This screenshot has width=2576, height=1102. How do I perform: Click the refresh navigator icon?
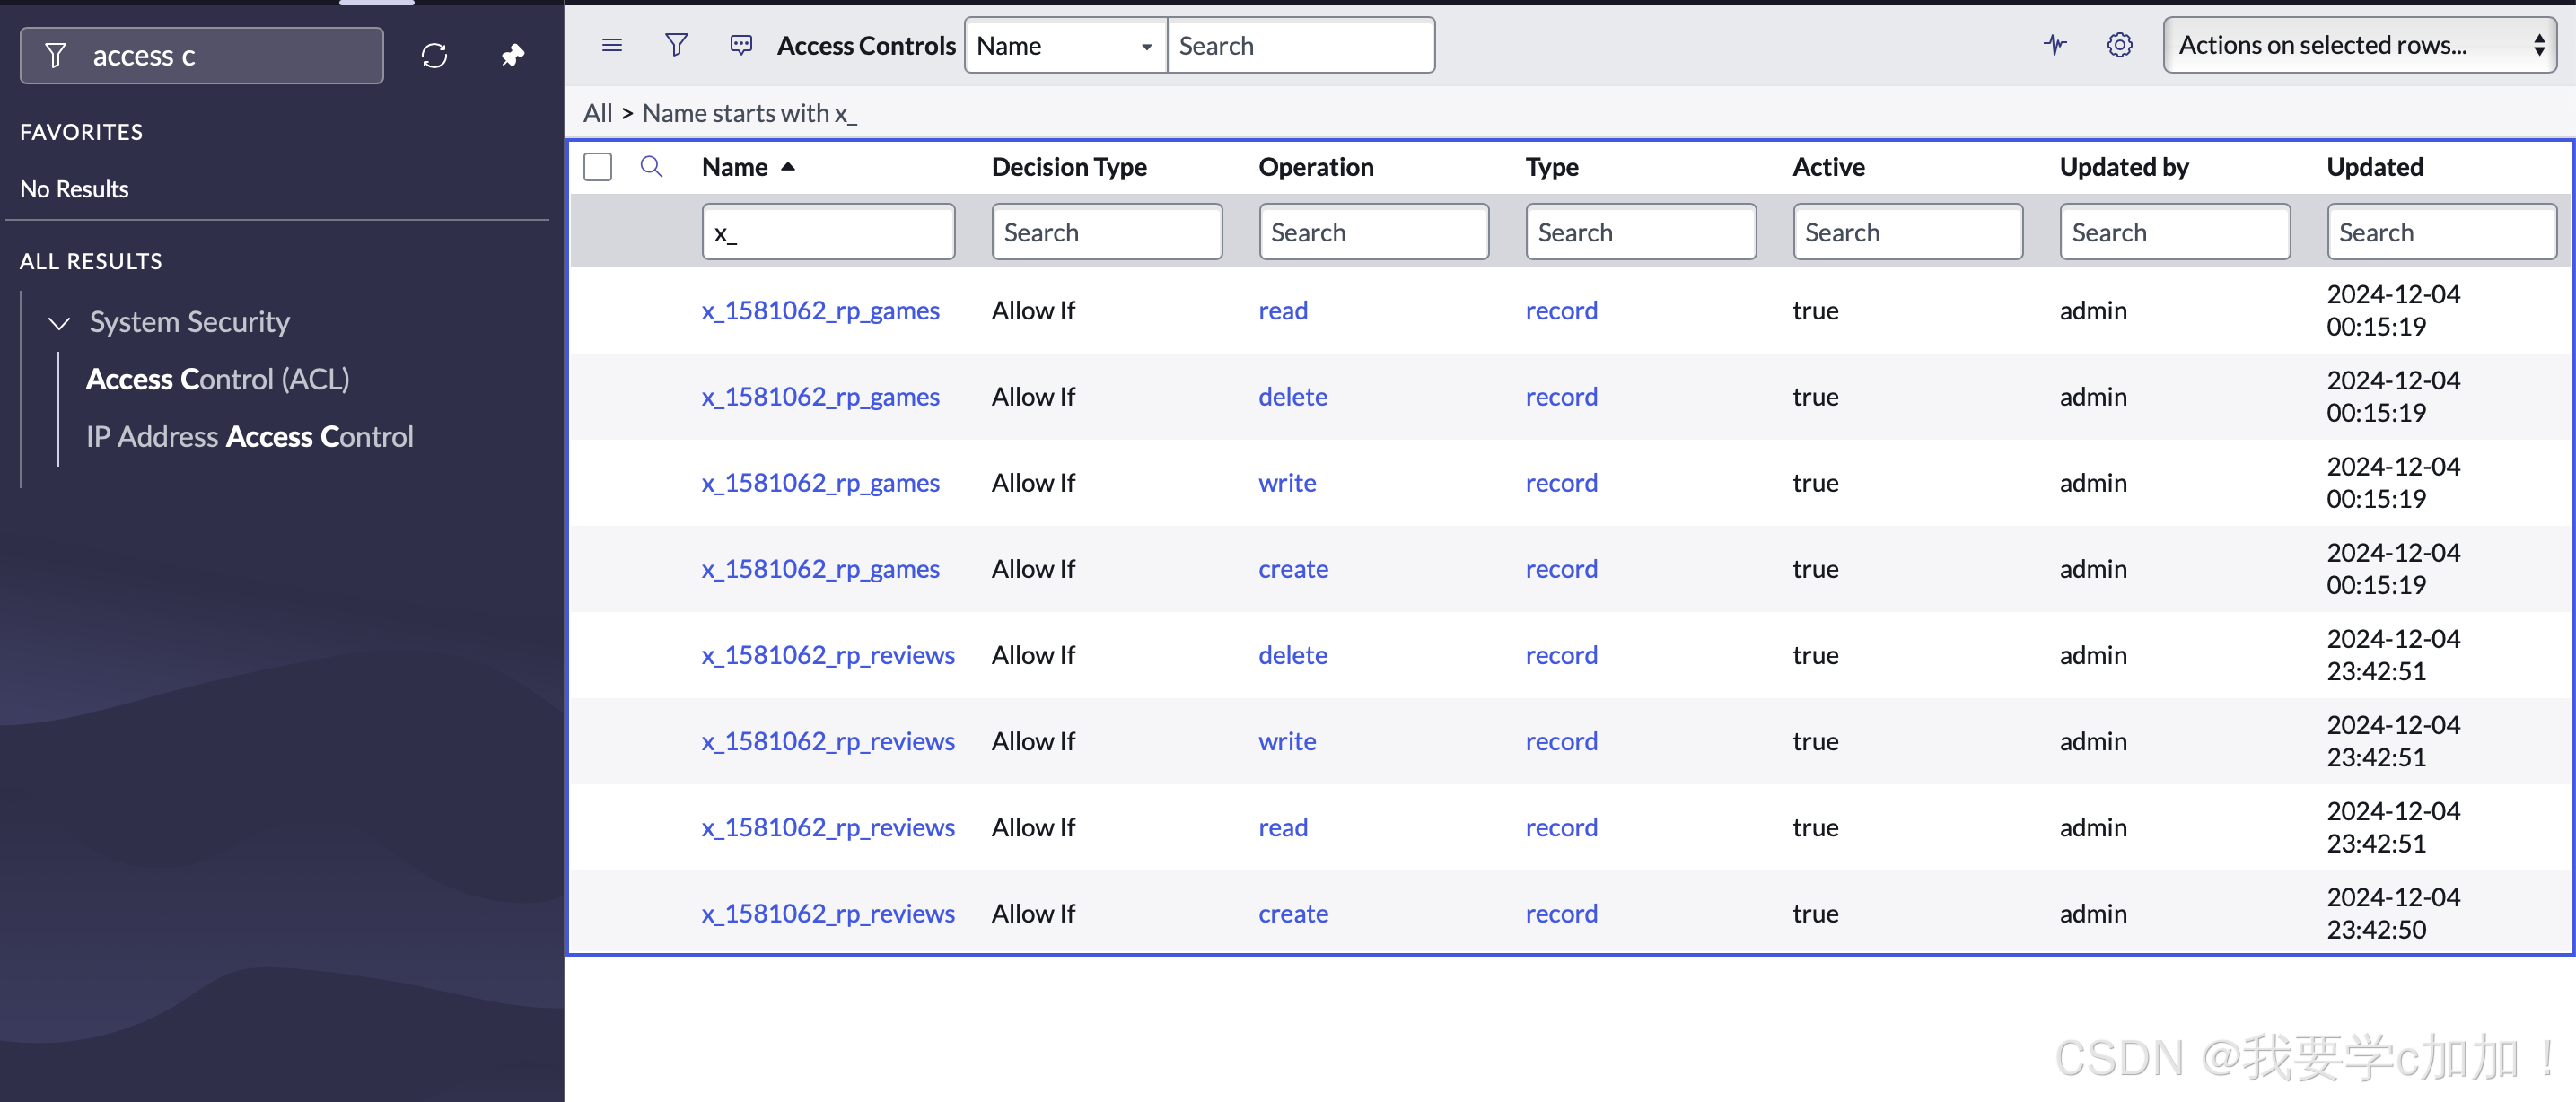click(434, 56)
